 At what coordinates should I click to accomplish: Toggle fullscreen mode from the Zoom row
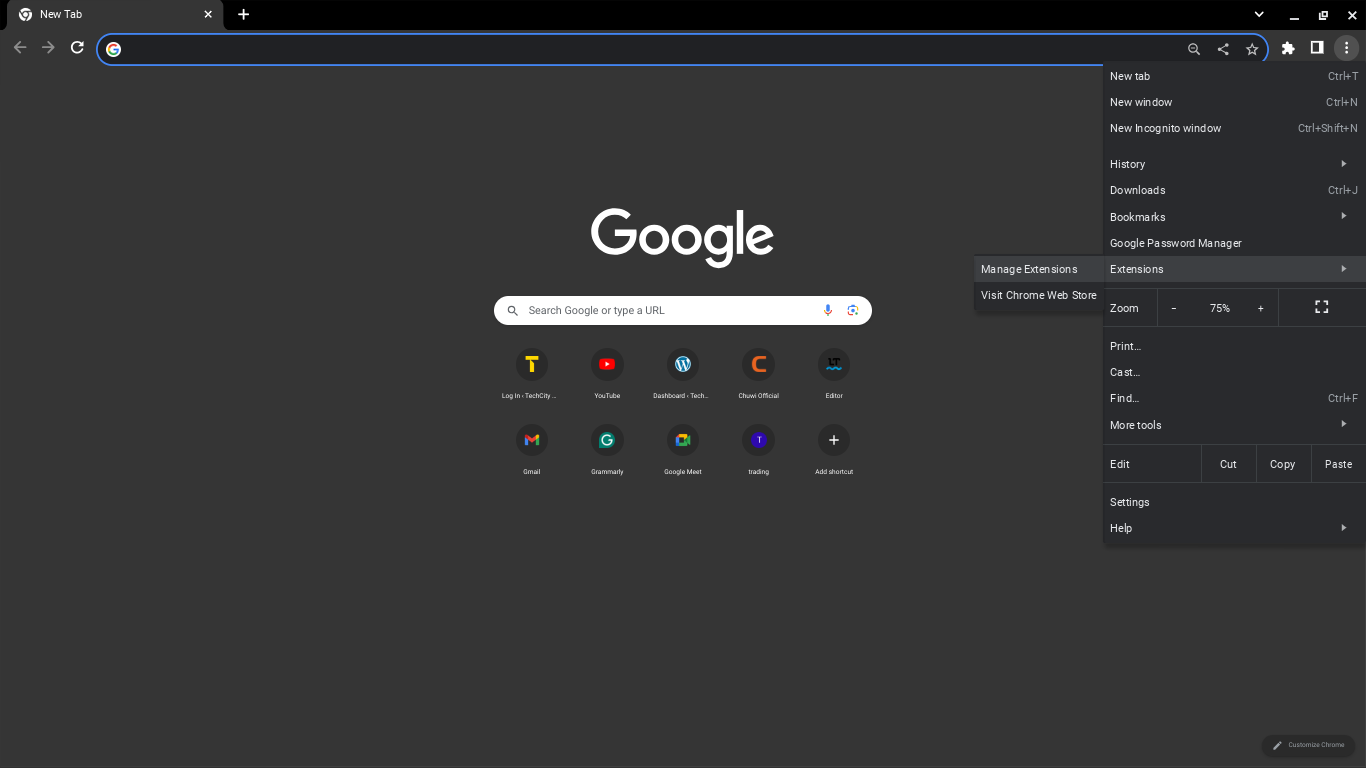pyautogui.click(x=1321, y=307)
